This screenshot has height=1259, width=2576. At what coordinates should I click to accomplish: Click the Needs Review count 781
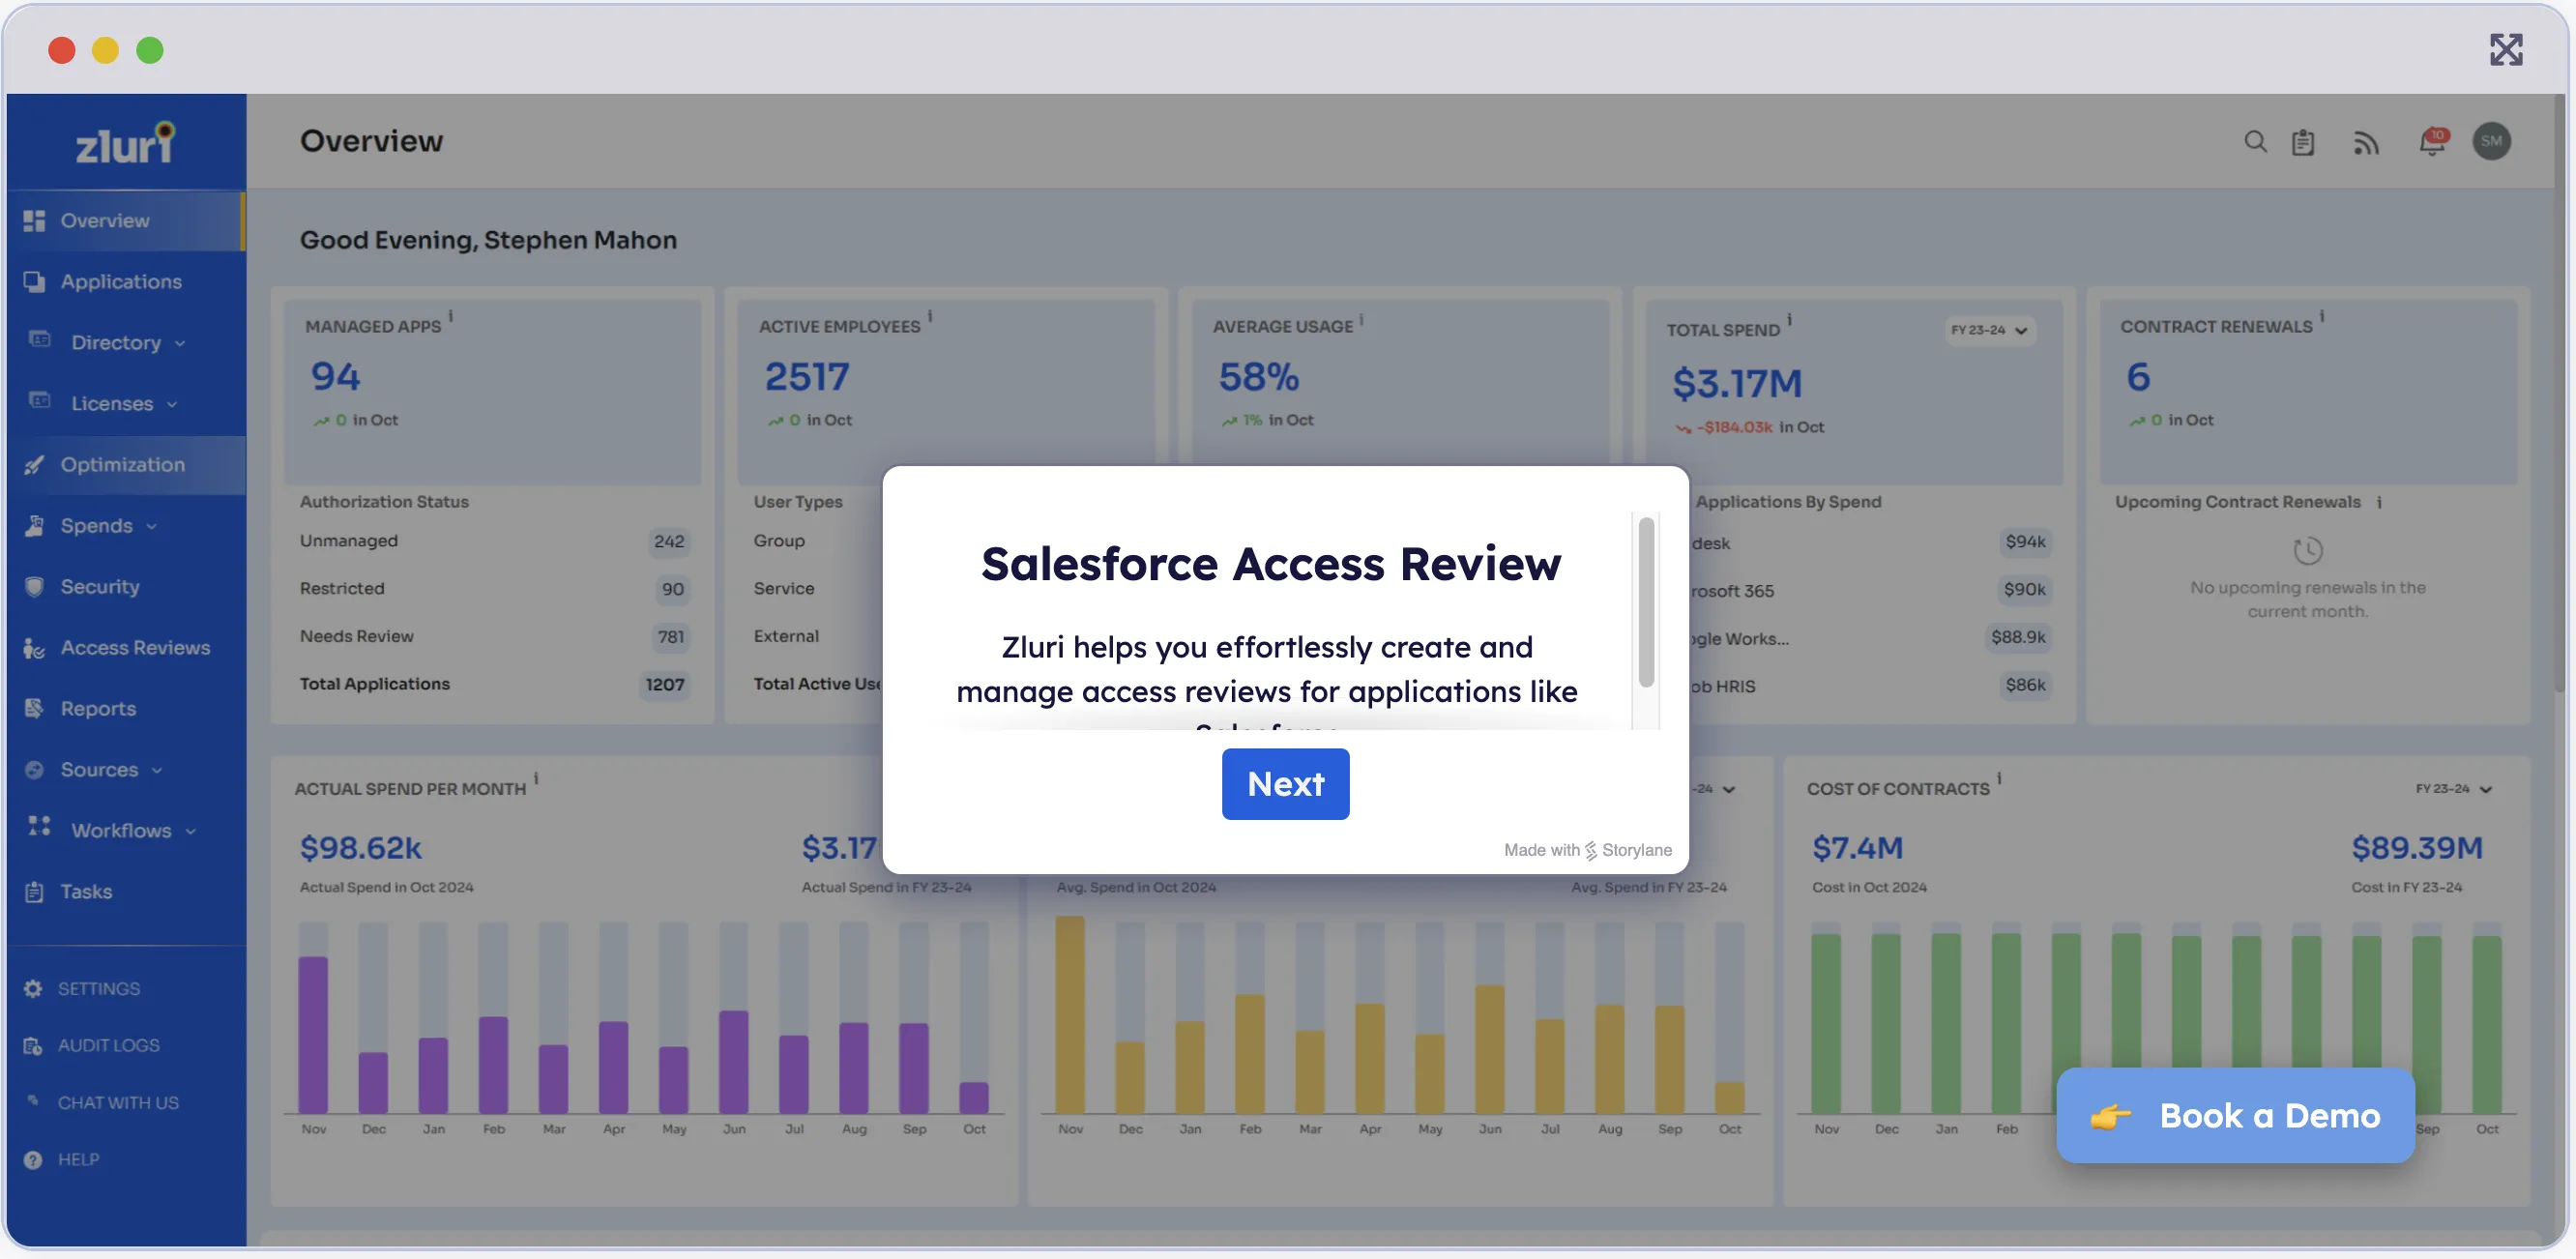(x=671, y=637)
